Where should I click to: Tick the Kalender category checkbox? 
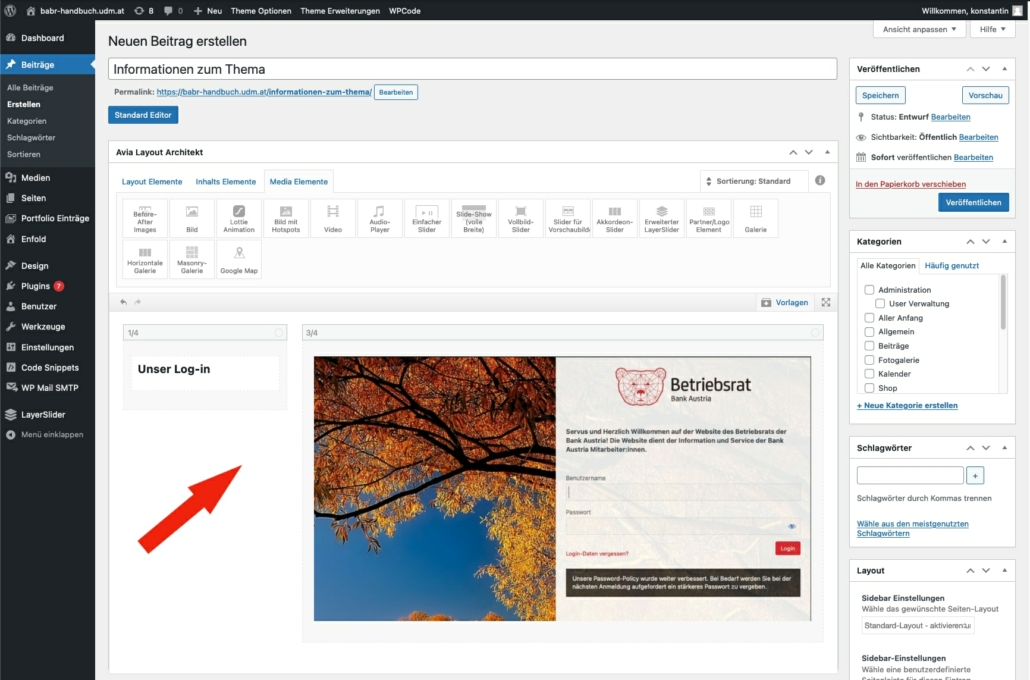tap(869, 374)
